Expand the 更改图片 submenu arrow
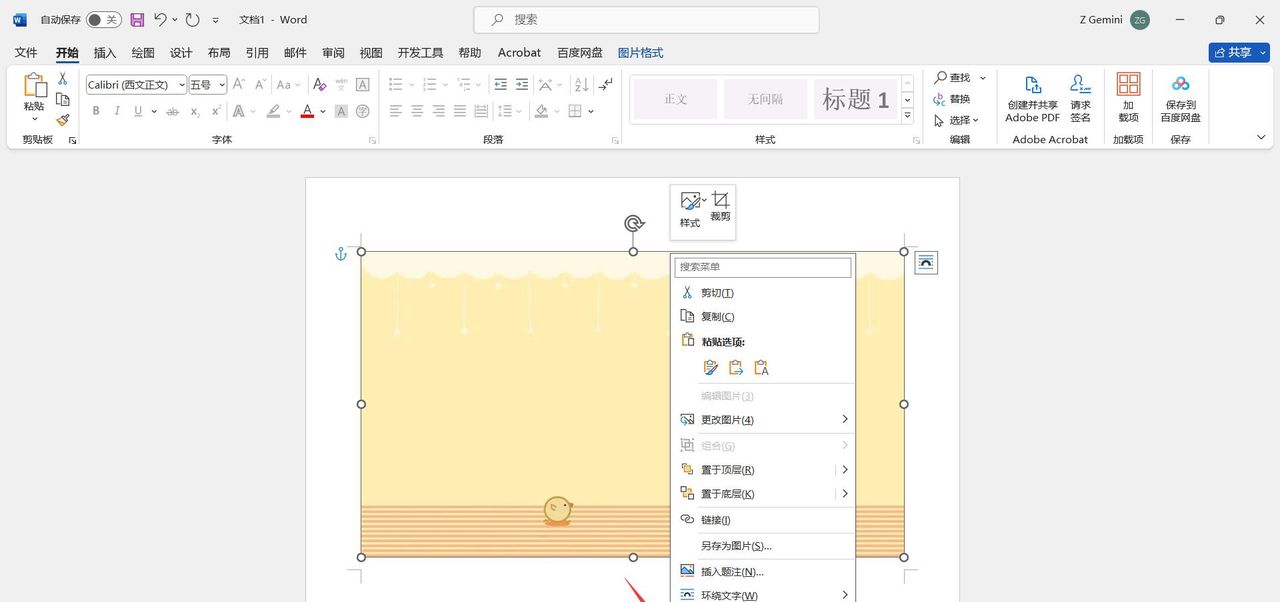The height and width of the screenshot is (602, 1280). (844, 419)
